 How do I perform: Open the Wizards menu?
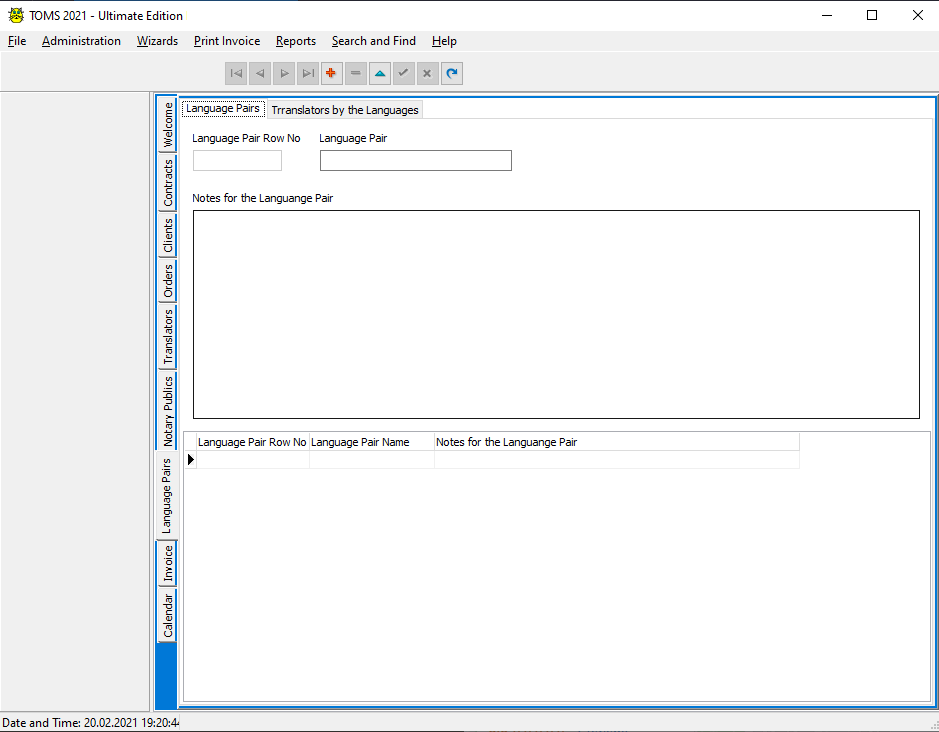[x=157, y=41]
